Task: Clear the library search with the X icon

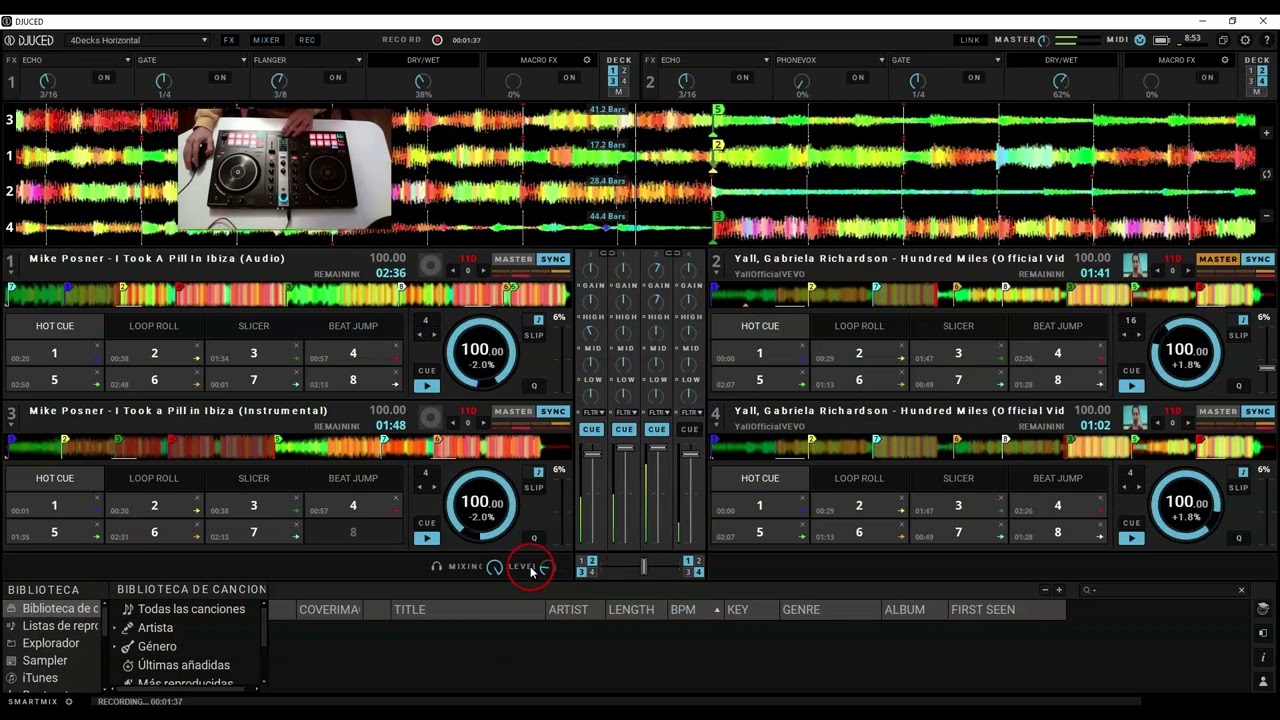Action: [1242, 590]
